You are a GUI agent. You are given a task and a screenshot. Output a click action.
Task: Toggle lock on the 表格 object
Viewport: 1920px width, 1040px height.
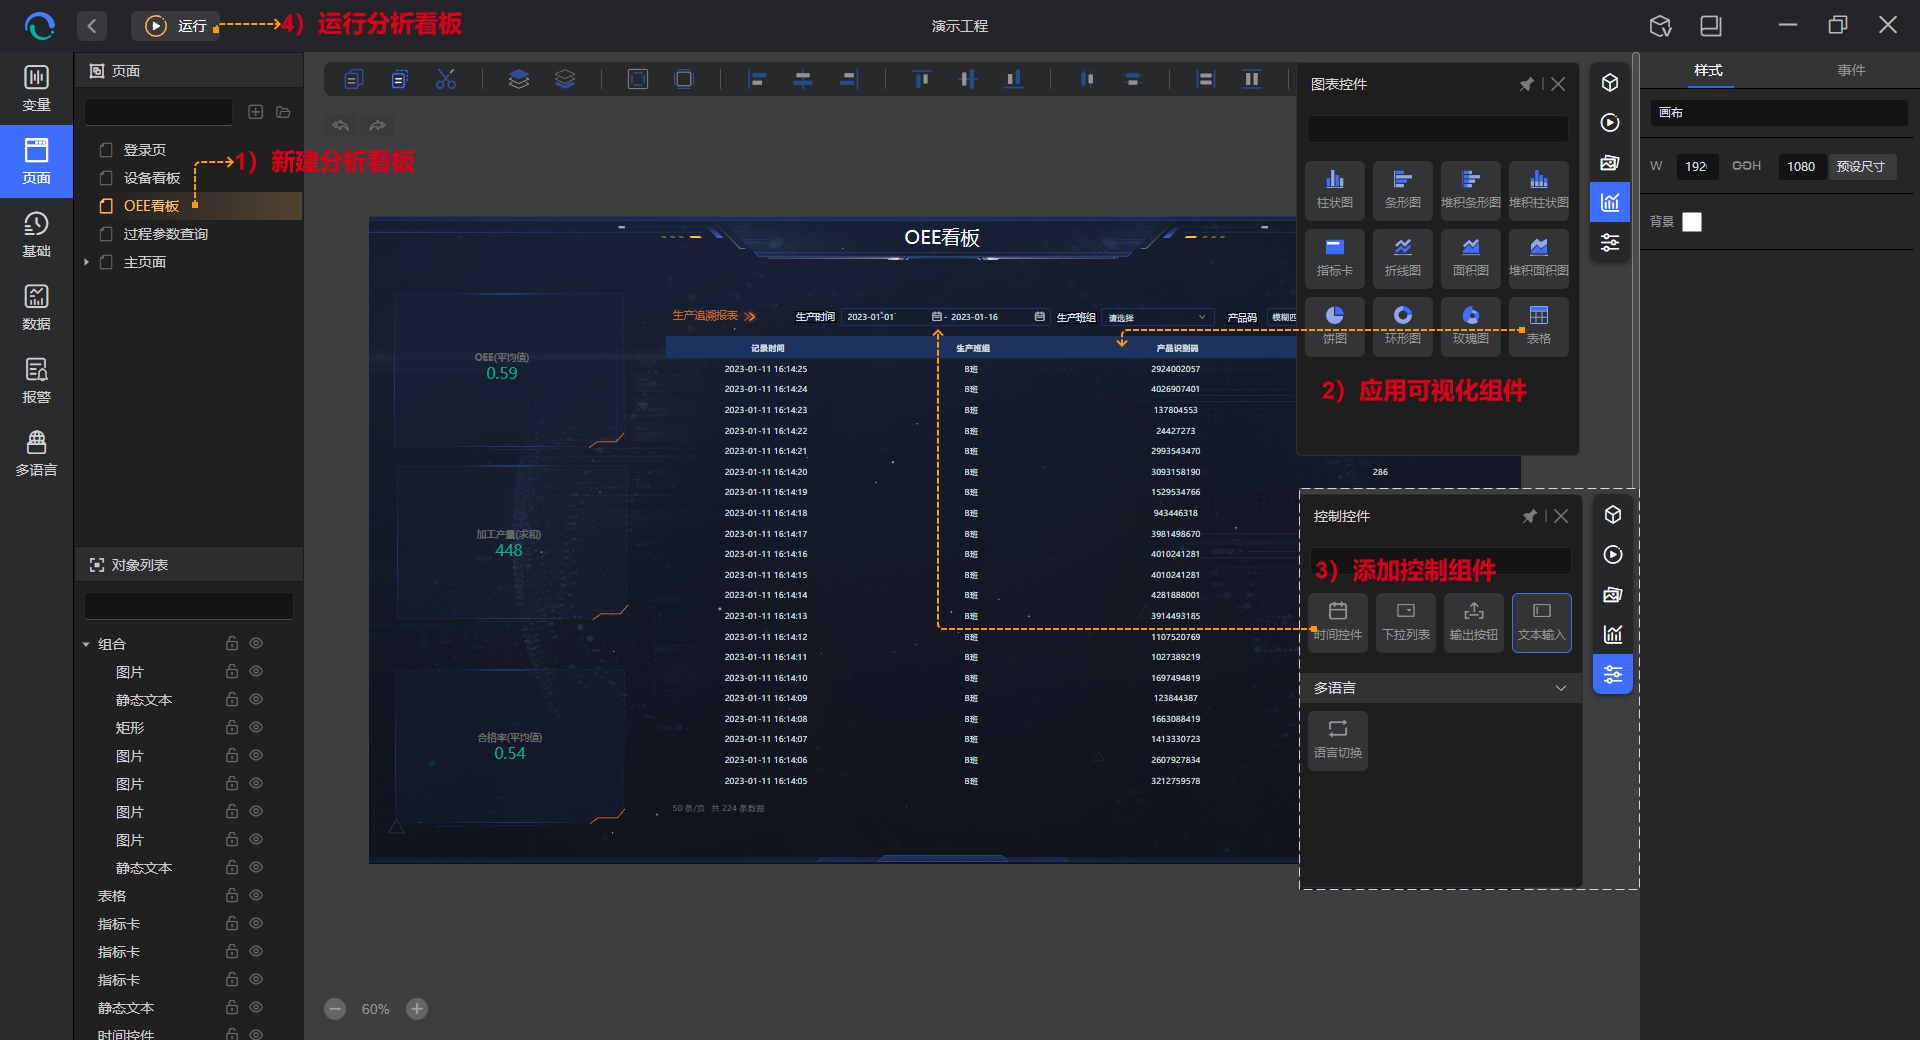(x=232, y=895)
